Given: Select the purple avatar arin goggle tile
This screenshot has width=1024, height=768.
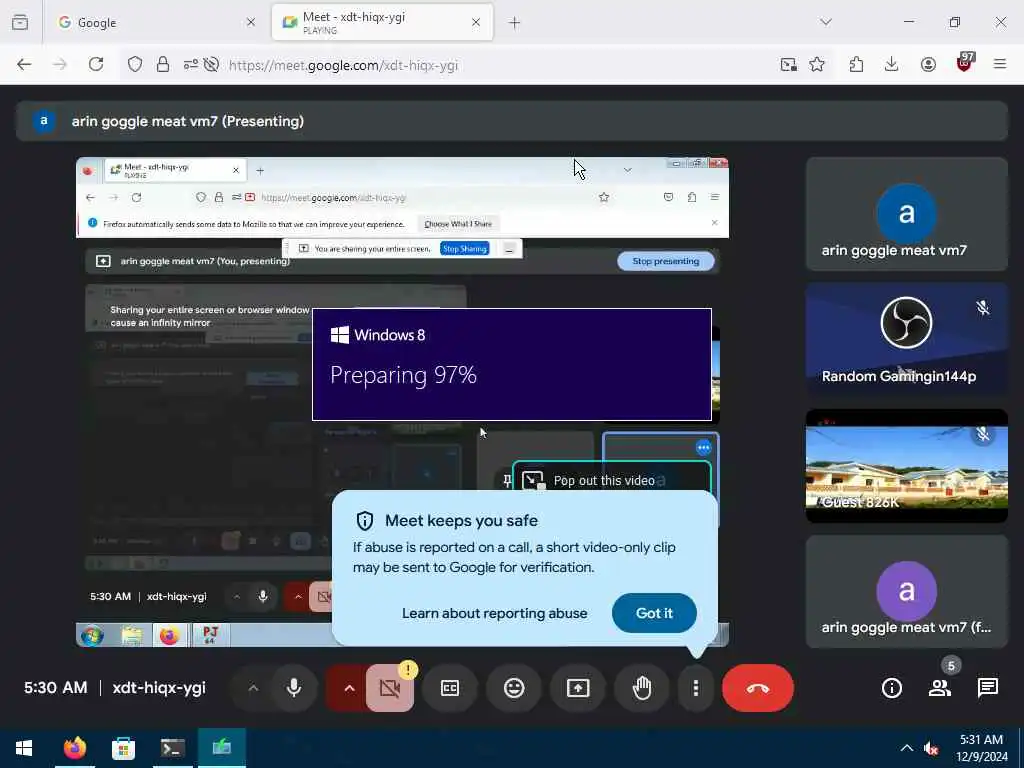Looking at the screenshot, I should (906, 592).
